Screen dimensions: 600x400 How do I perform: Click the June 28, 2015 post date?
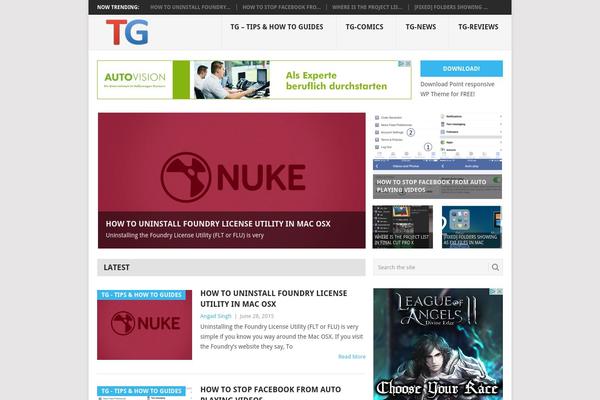[x=256, y=316]
